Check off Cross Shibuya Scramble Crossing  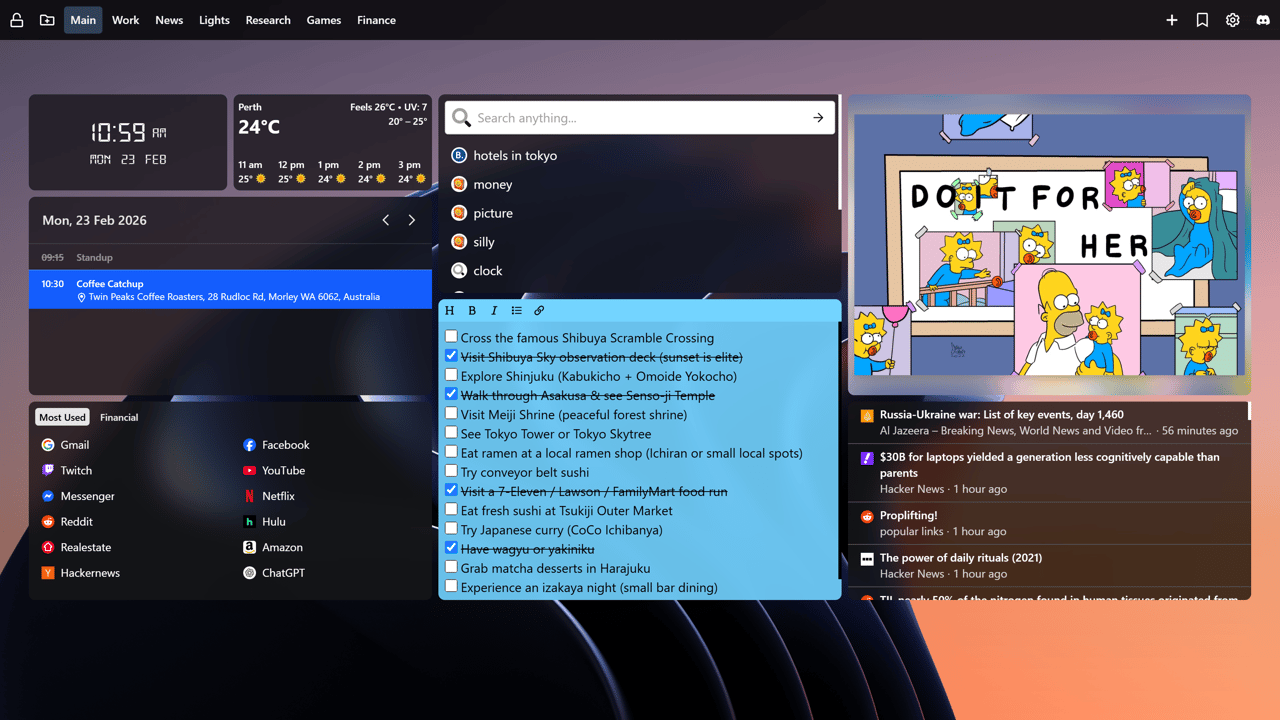click(x=451, y=337)
